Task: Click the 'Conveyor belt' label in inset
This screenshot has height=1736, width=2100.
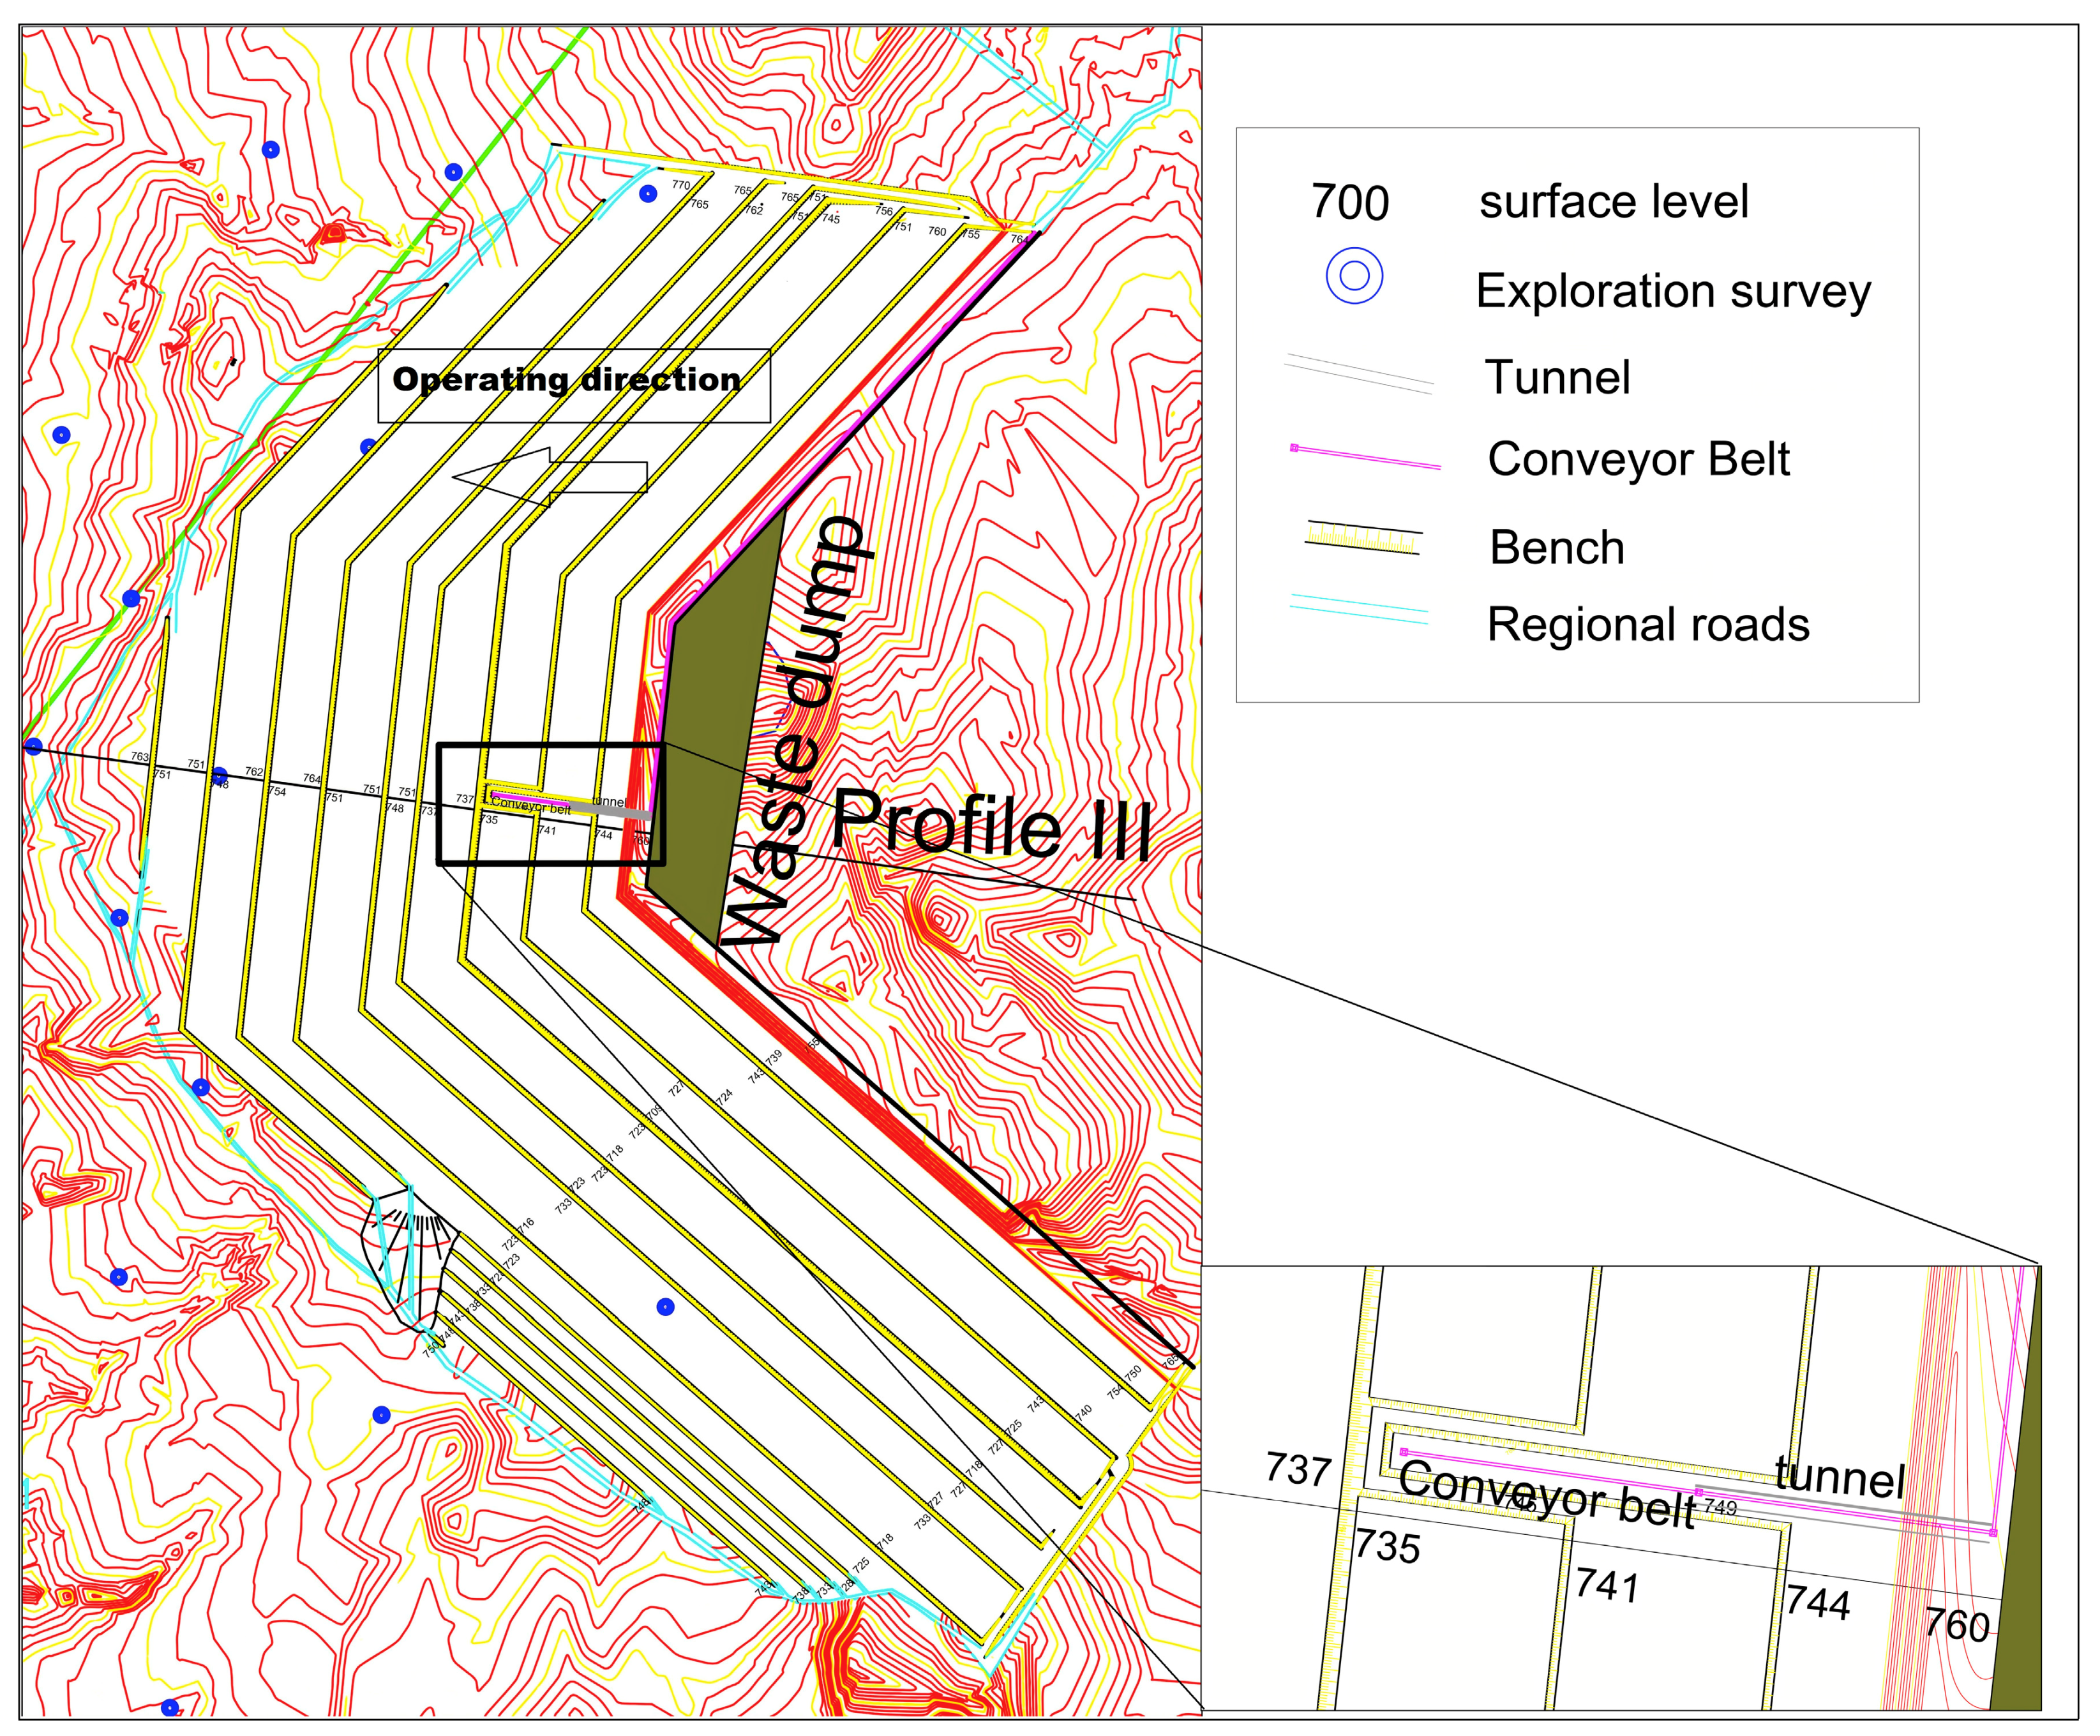Action: pos(1546,1494)
